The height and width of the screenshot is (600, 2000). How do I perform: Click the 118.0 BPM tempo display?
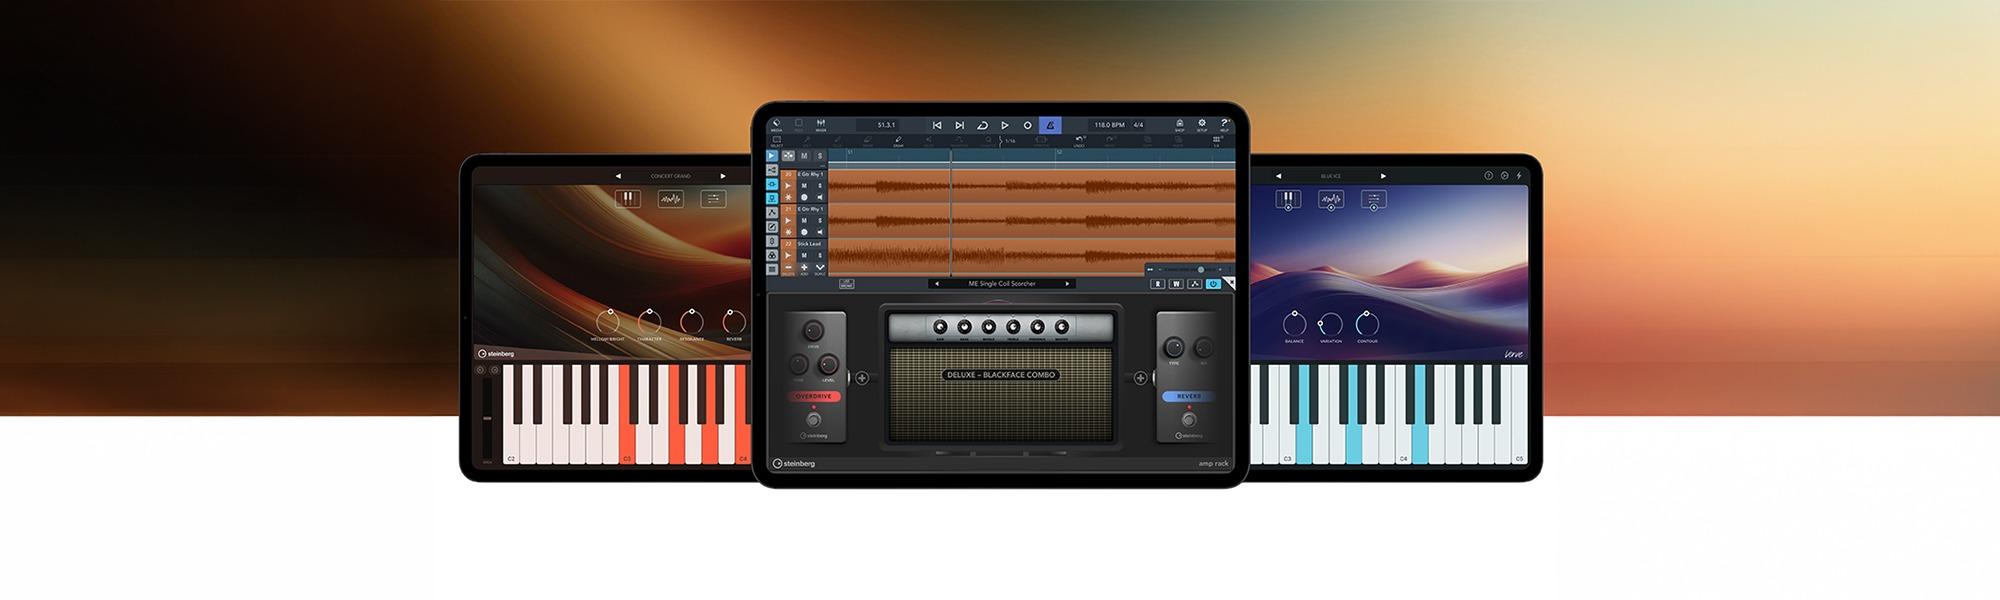pyautogui.click(x=1108, y=125)
